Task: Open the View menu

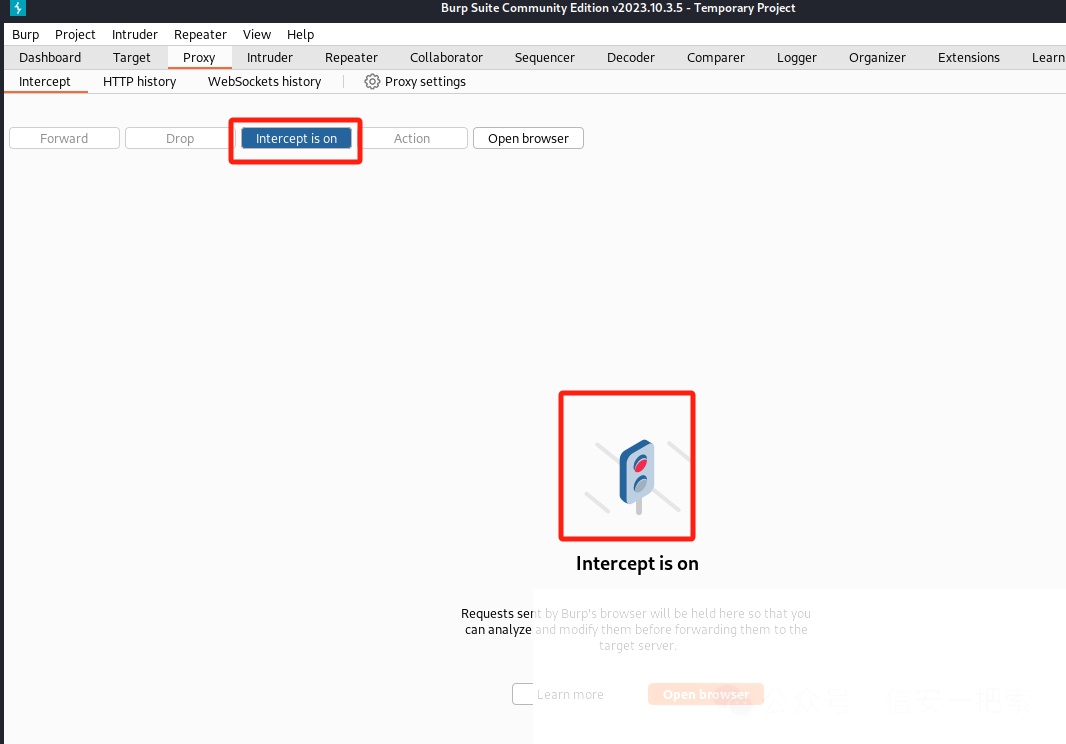Action: [x=256, y=35]
